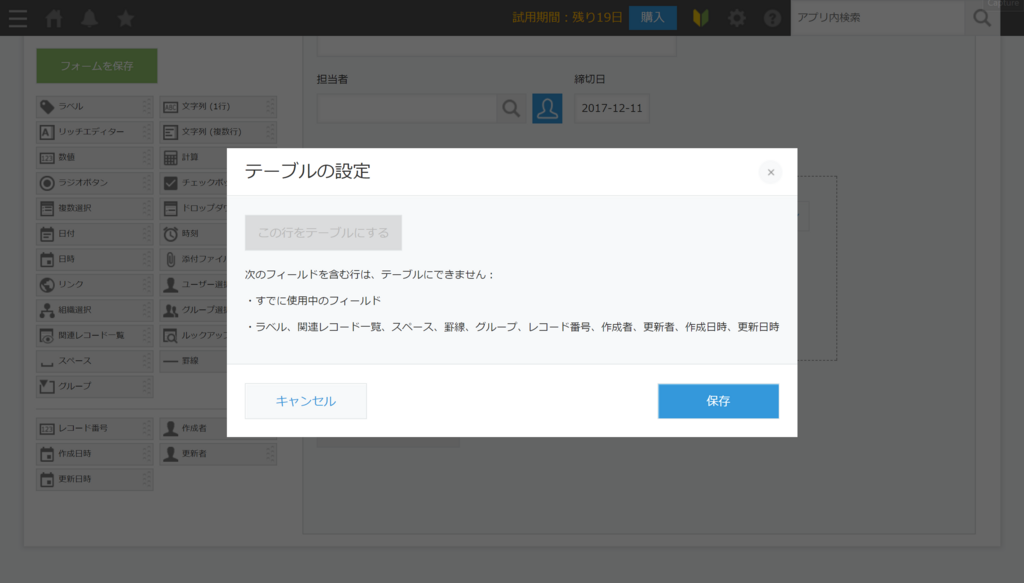Select the 計算 field item
Viewport: 1024px width, 583px height.
coord(194,157)
